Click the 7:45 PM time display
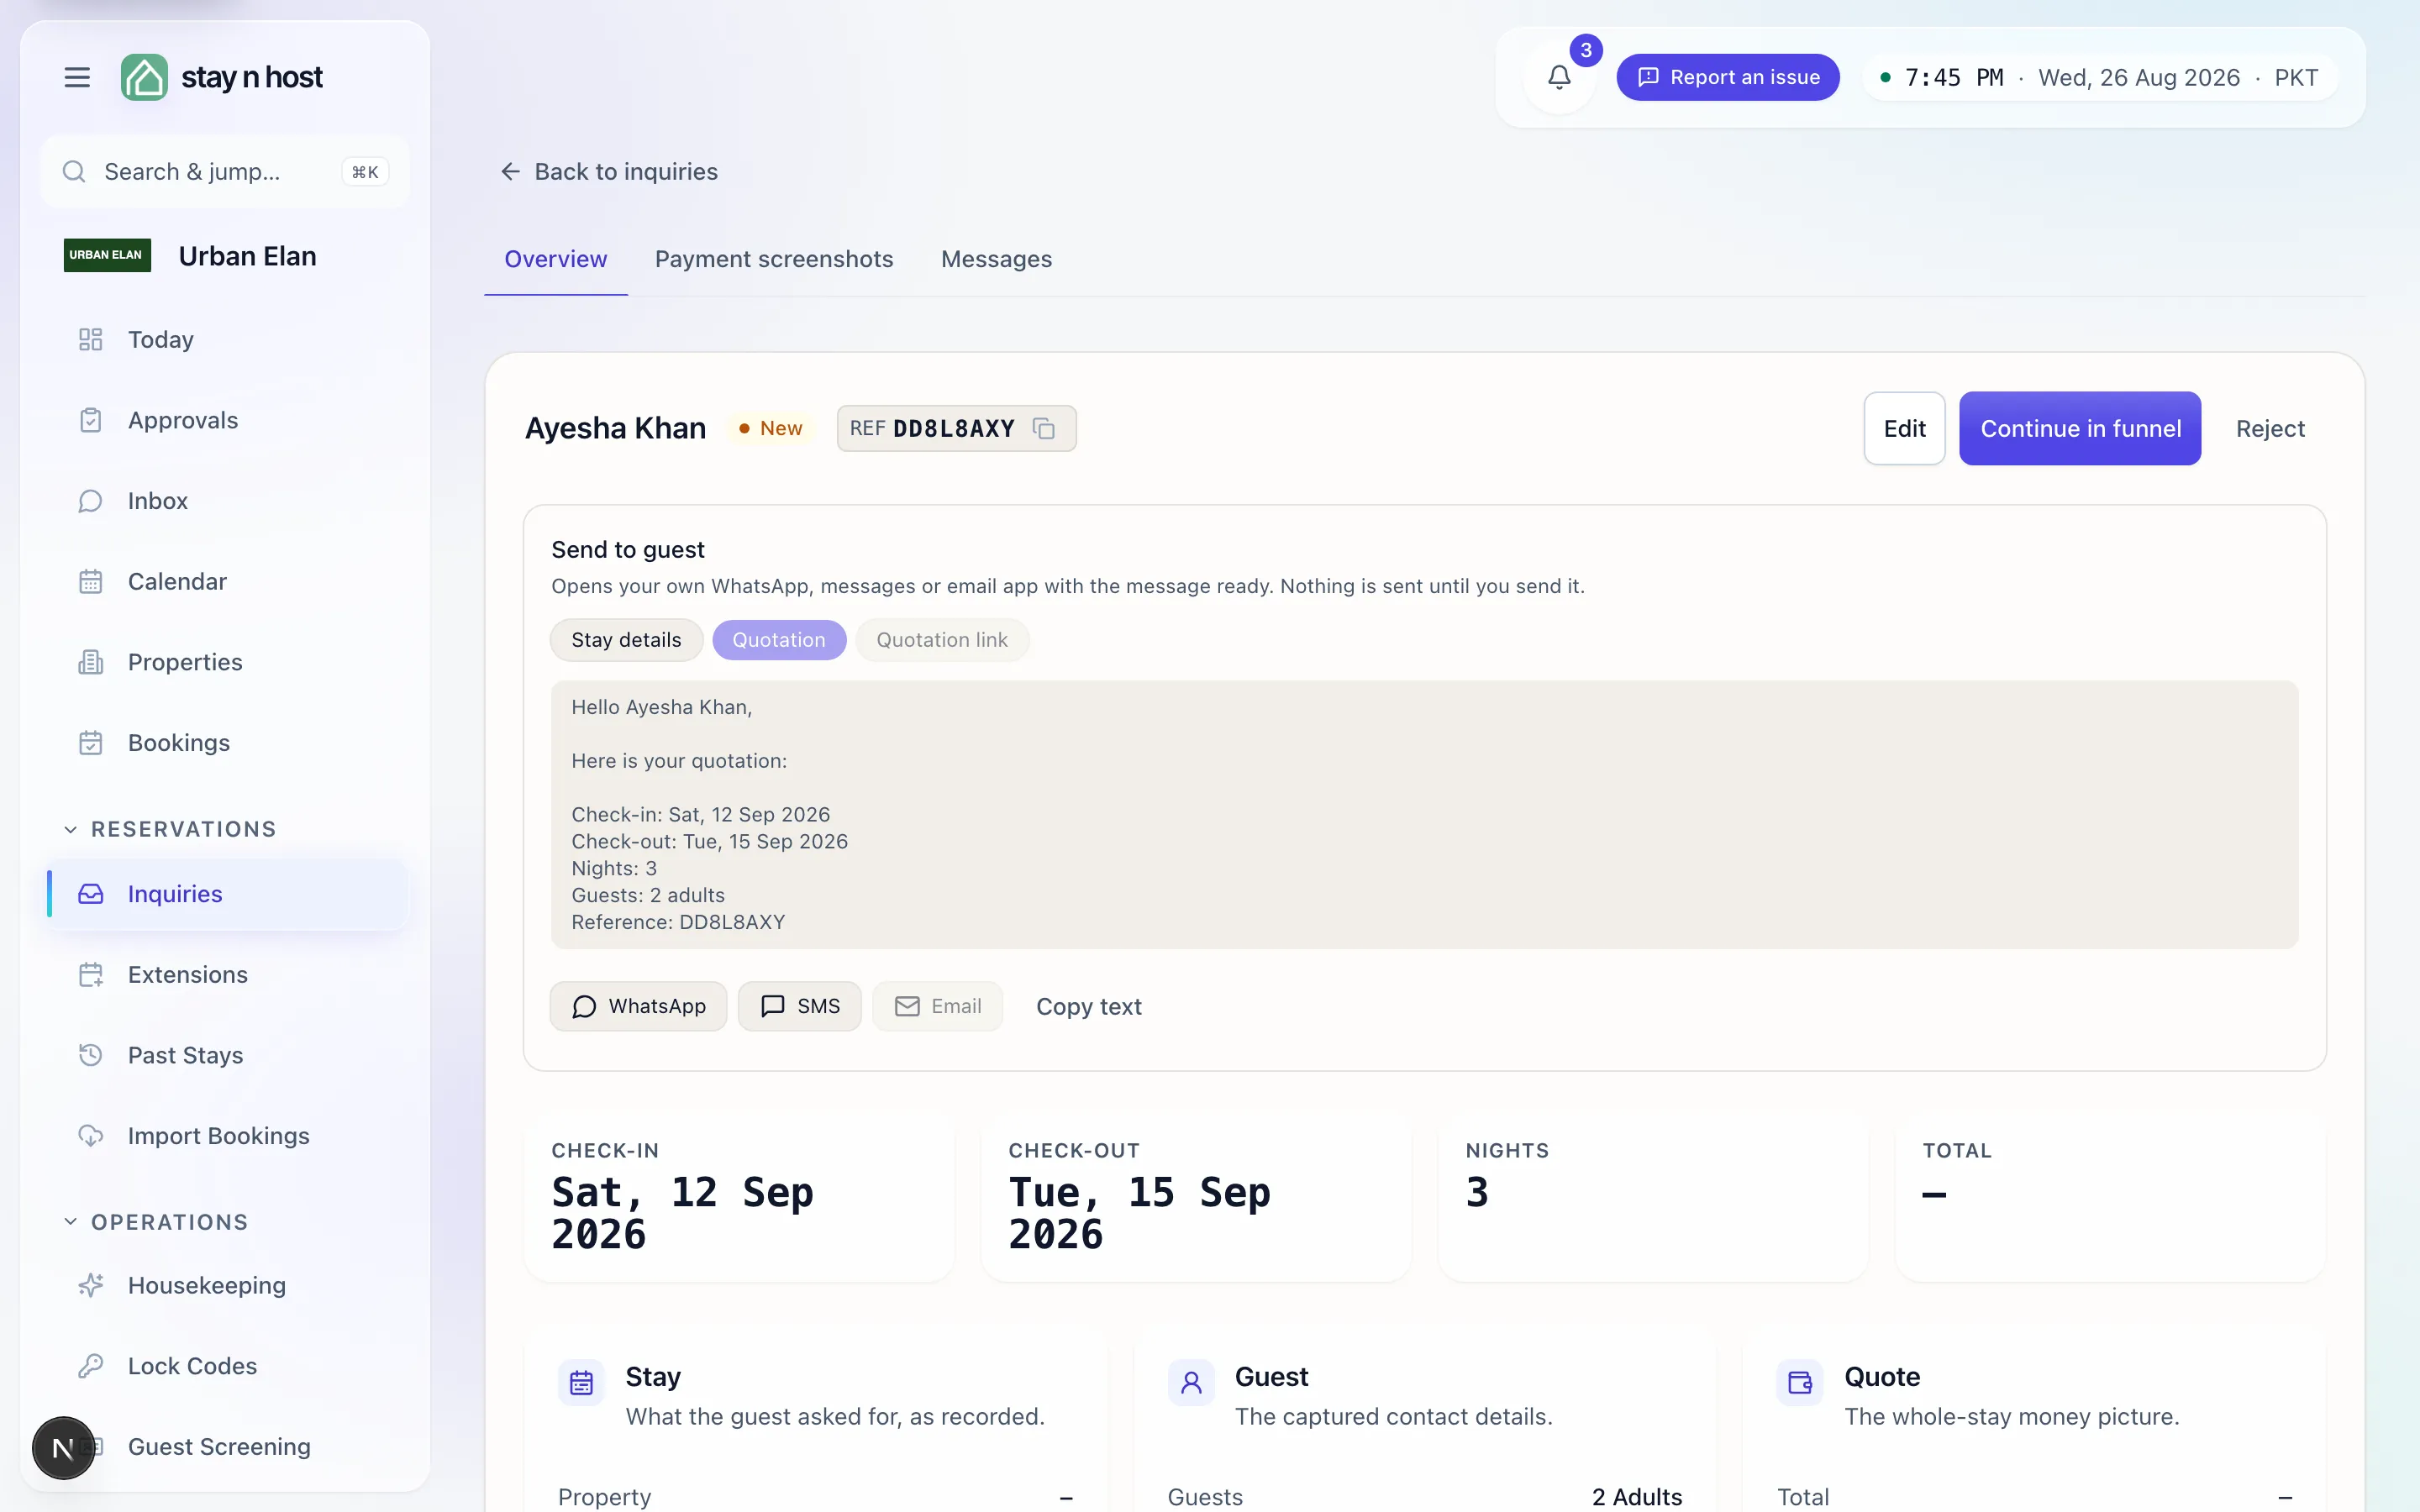This screenshot has width=2420, height=1512. 1954,77
